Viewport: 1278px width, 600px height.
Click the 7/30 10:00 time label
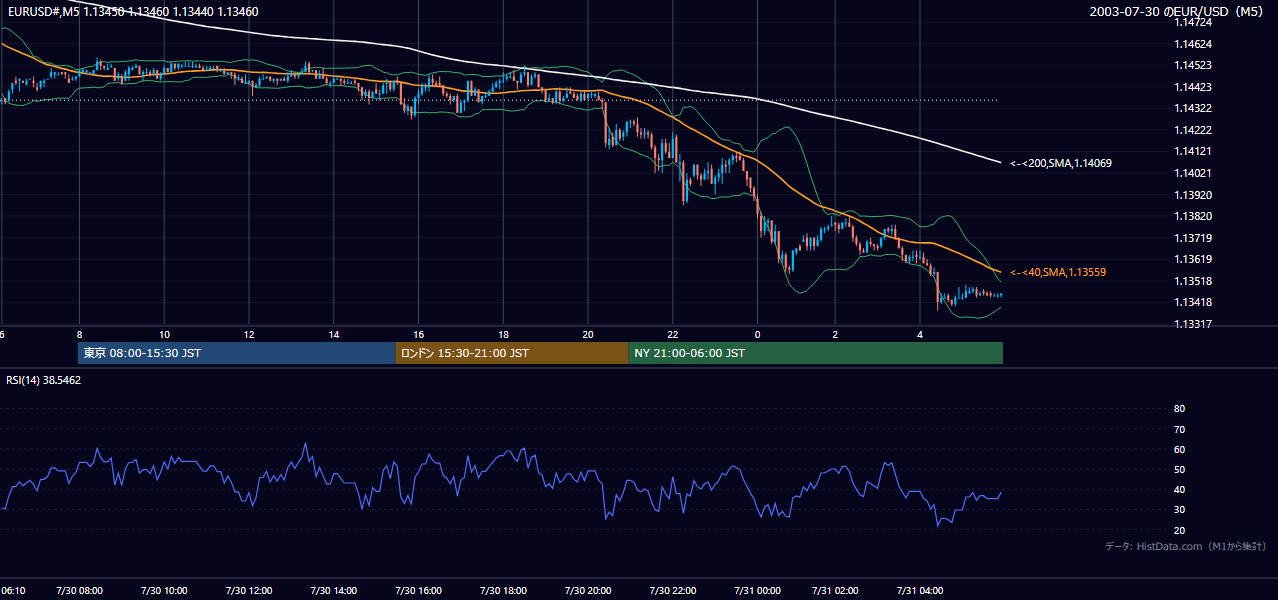(164, 590)
